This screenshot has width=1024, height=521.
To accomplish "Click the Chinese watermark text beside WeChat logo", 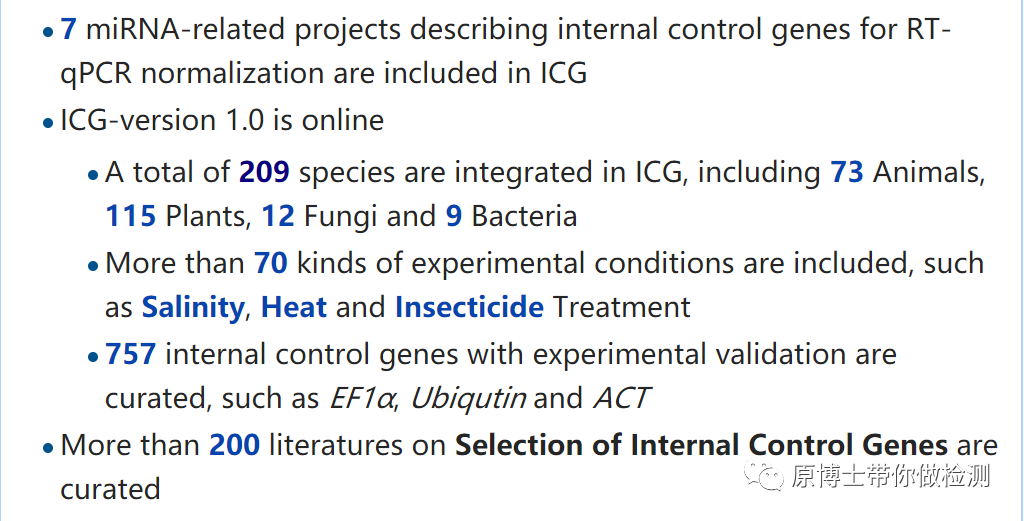I will pos(890,477).
